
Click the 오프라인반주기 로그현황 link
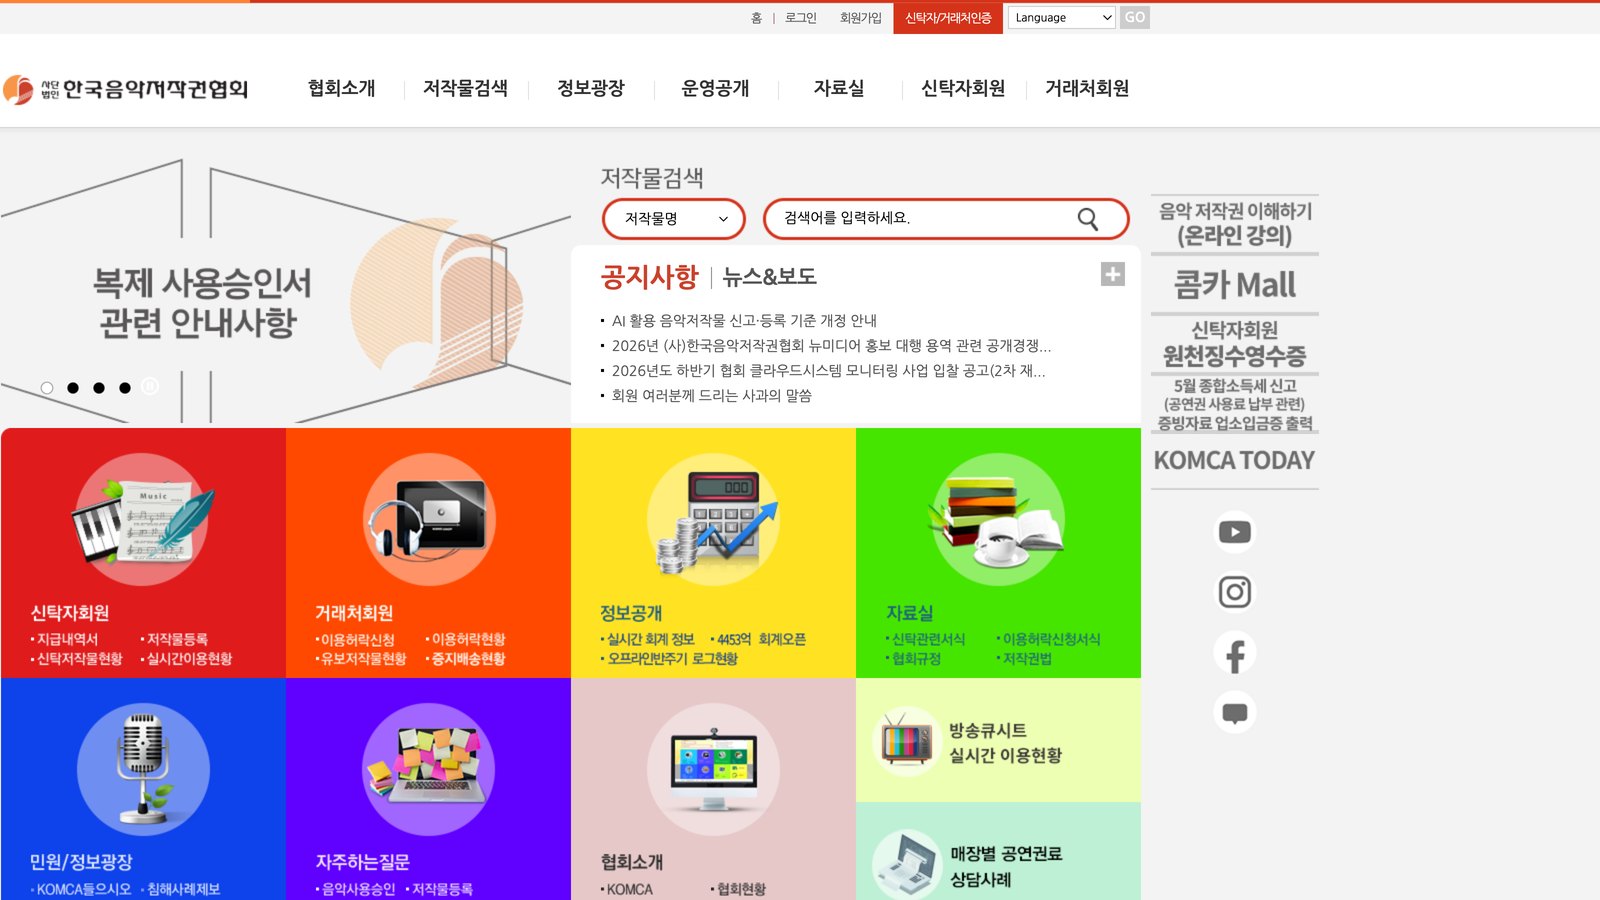672,659
